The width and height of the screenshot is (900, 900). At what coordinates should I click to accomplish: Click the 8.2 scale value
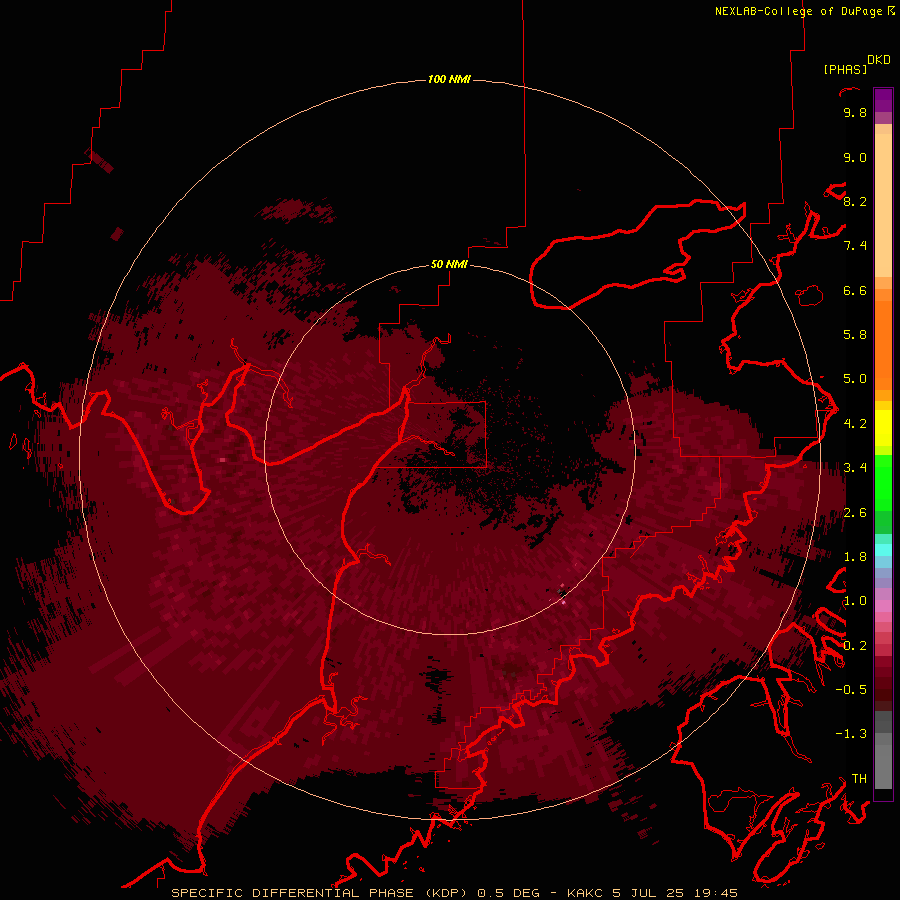click(855, 201)
